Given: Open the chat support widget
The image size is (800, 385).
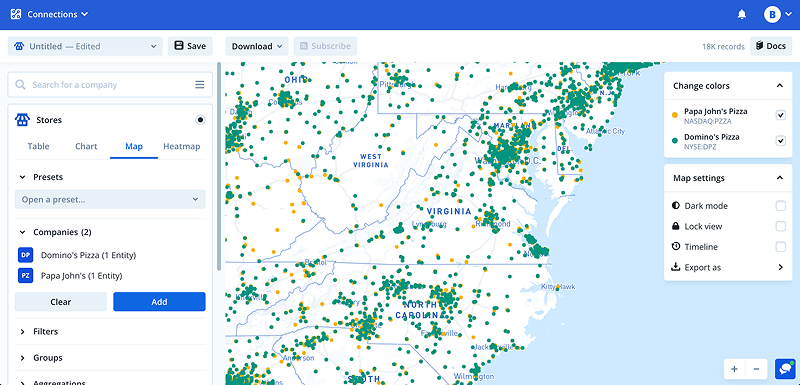Looking at the screenshot, I should (x=784, y=369).
